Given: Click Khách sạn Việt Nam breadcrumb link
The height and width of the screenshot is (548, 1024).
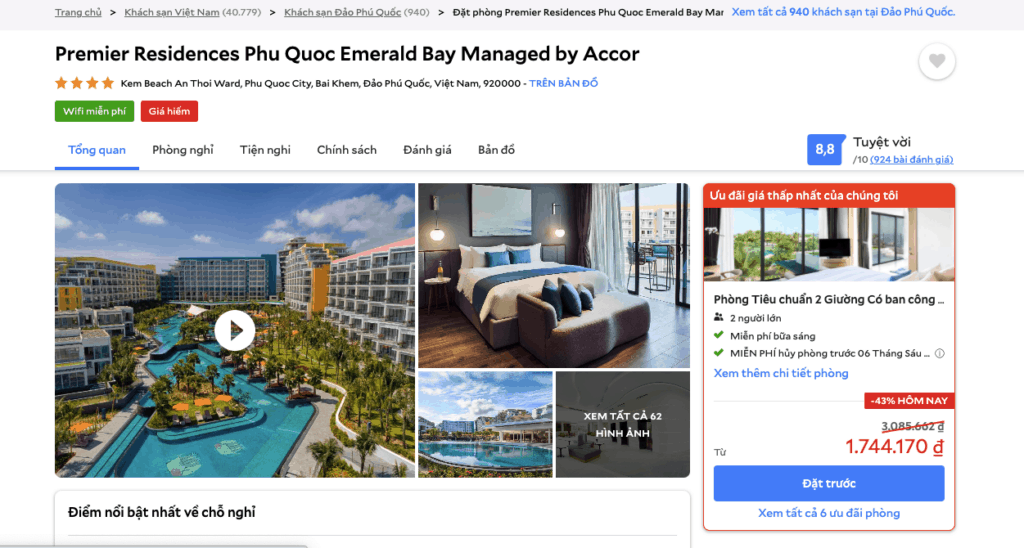Looking at the screenshot, I should coord(172,12).
